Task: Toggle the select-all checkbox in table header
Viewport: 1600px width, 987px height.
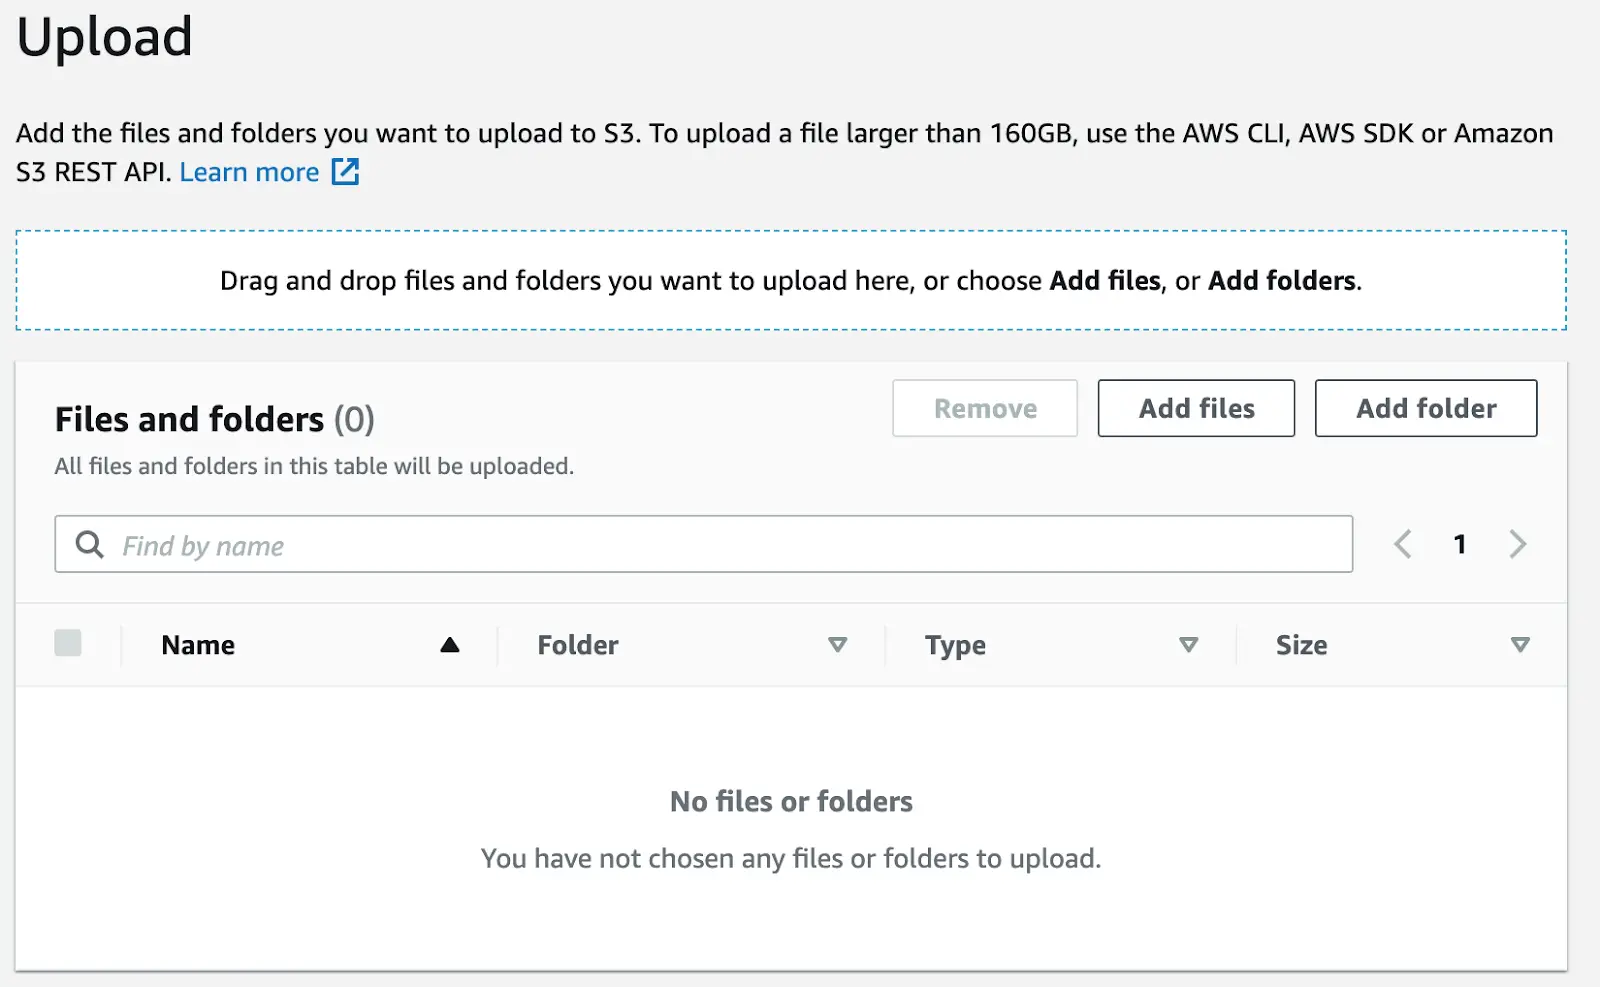Action: pyautogui.click(x=67, y=643)
